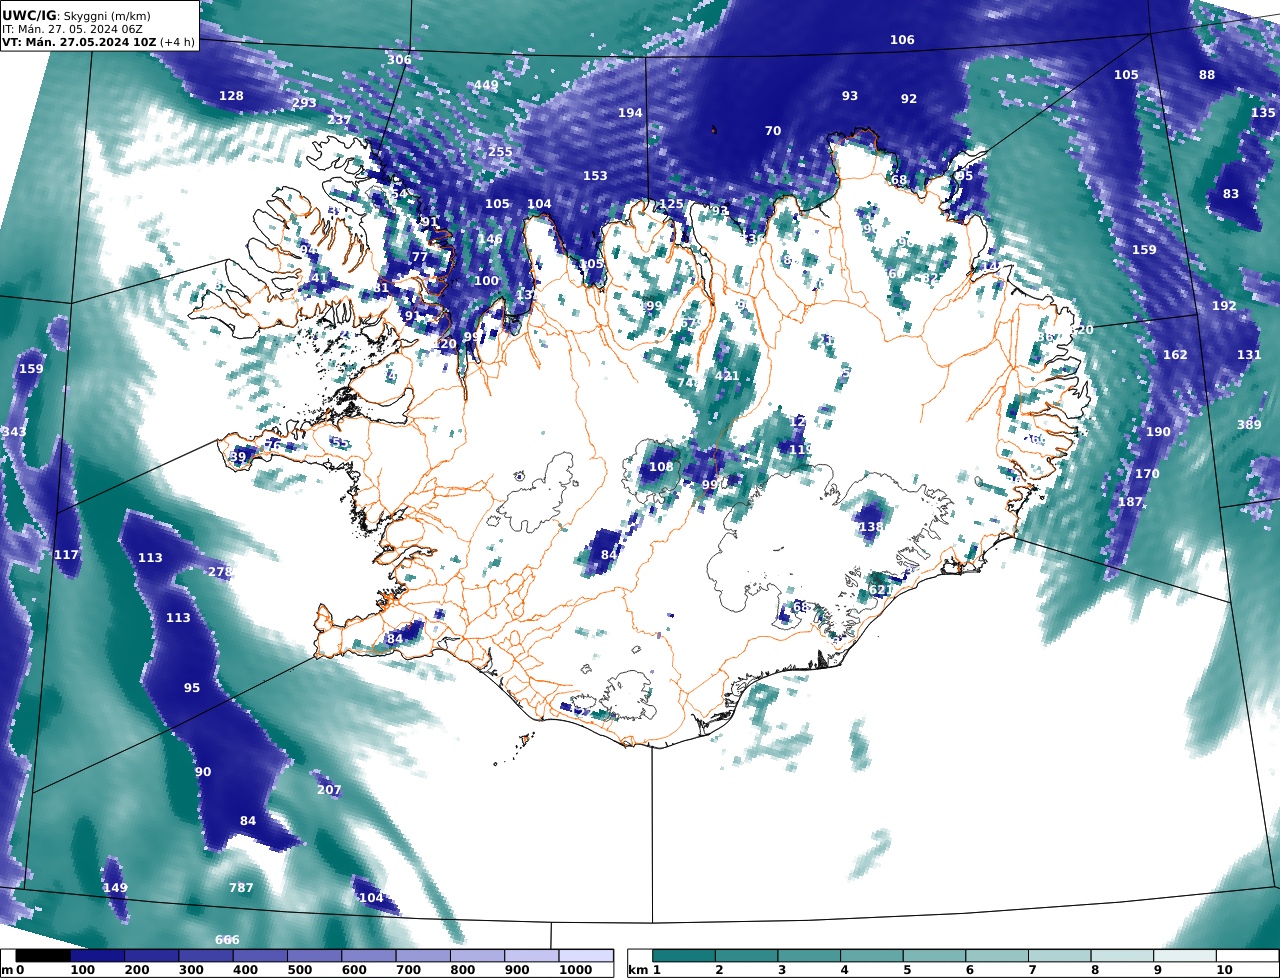Screen dimensions: 1280x978
Task: Click the '500' label on the meter scale
Action: tap(300, 970)
